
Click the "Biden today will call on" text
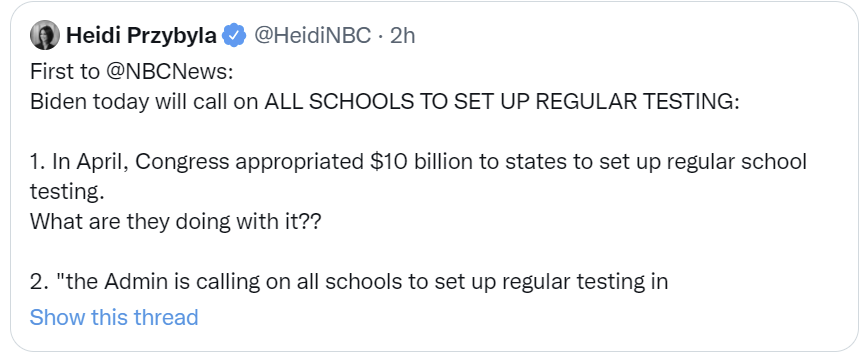click(144, 102)
